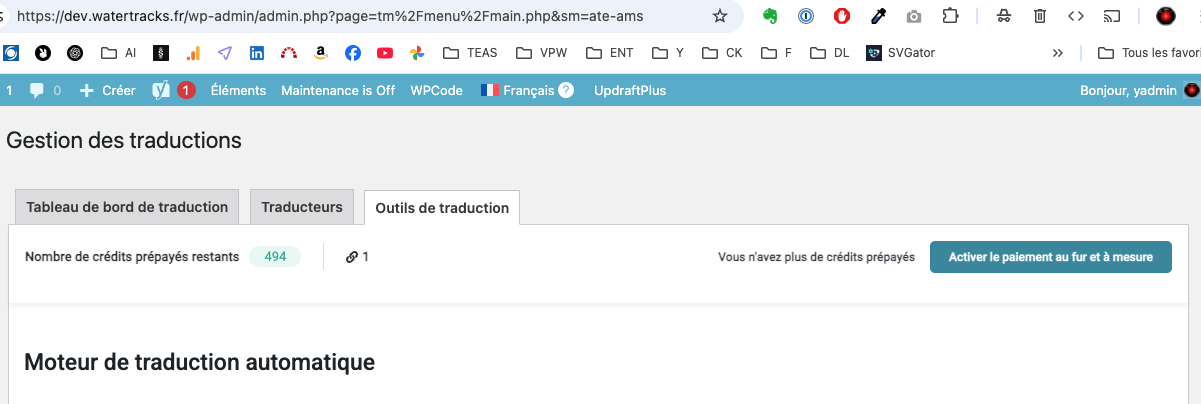Open the Chrome extensions puzzle menu

950,16
